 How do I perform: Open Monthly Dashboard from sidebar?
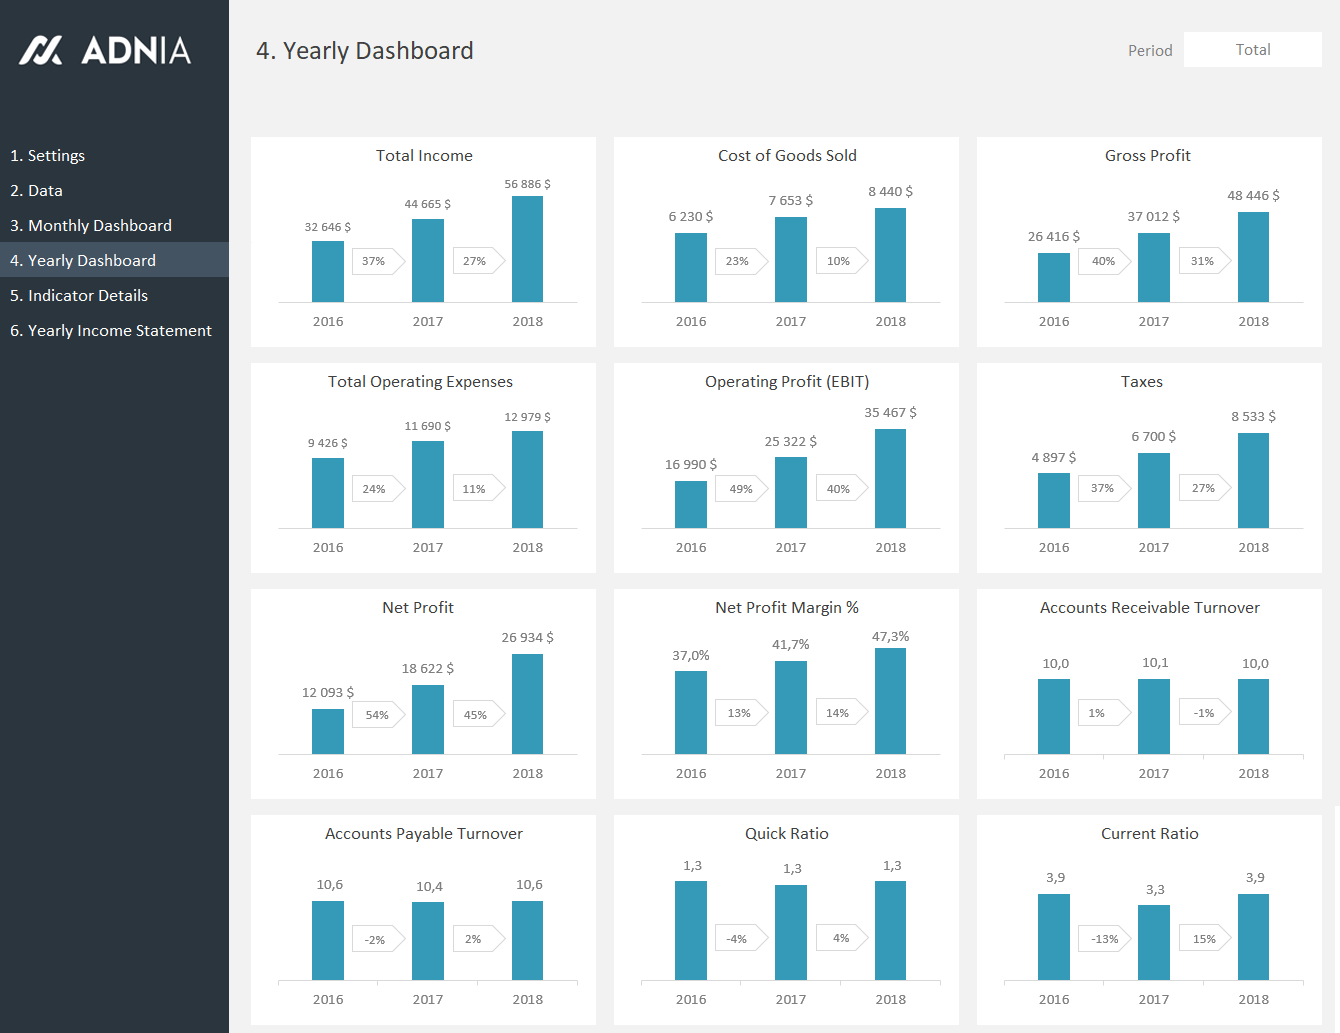[90, 226]
